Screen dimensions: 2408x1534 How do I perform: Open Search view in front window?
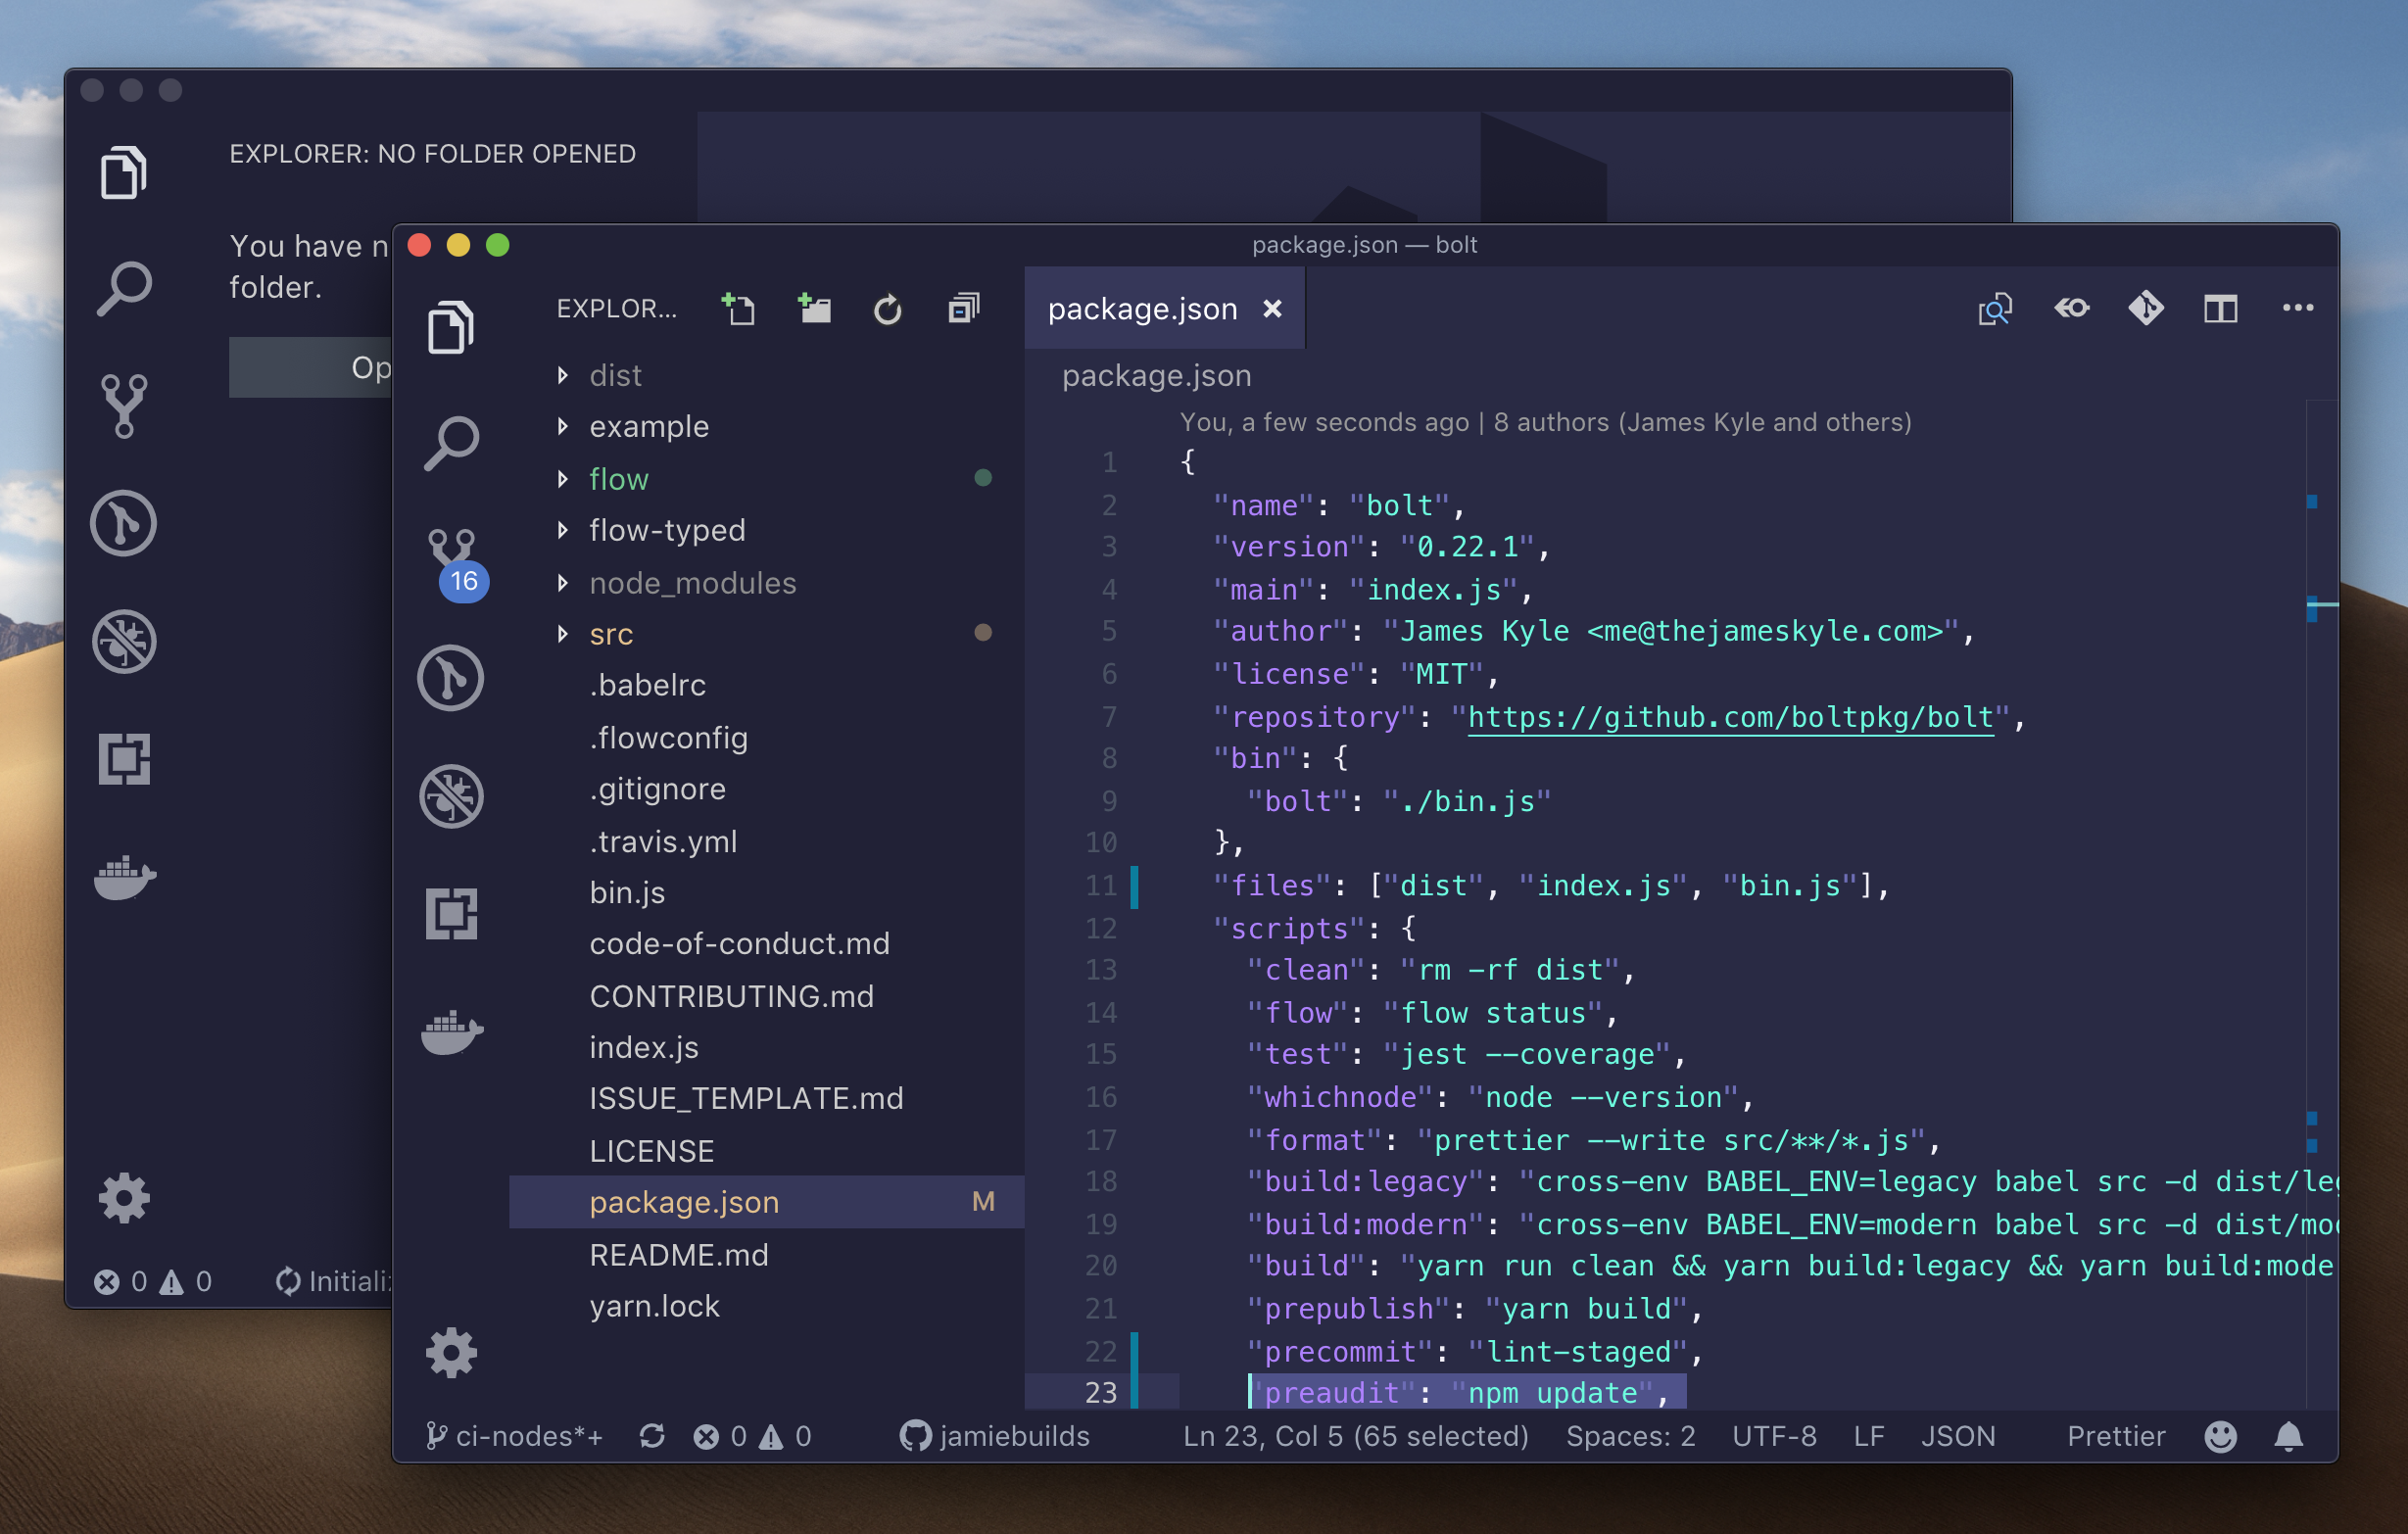coord(452,443)
